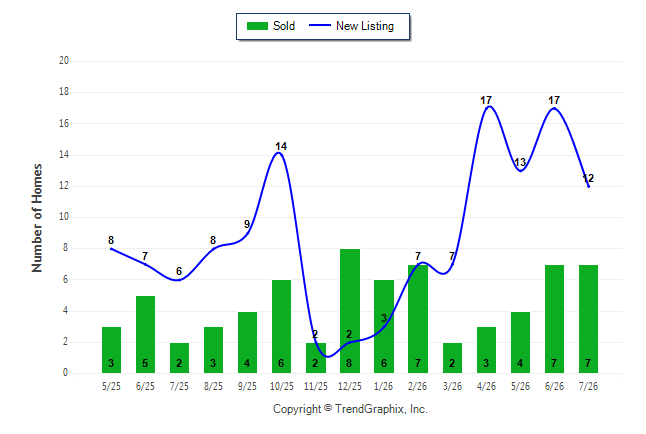Viewport: 646px width, 434px height.
Task: Select the Sold legend label
Action: point(284,26)
